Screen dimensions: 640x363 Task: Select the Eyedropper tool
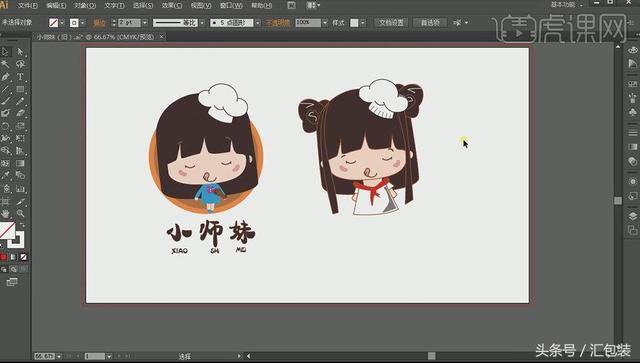(5, 176)
